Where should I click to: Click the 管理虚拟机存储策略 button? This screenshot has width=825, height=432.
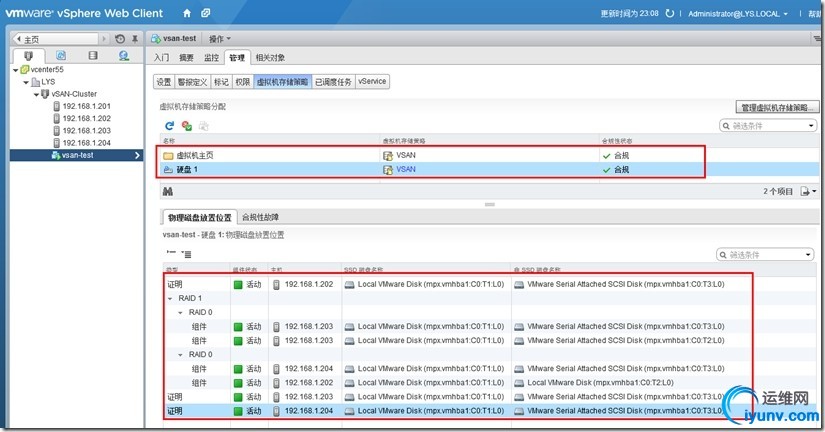pyautogui.click(x=777, y=107)
